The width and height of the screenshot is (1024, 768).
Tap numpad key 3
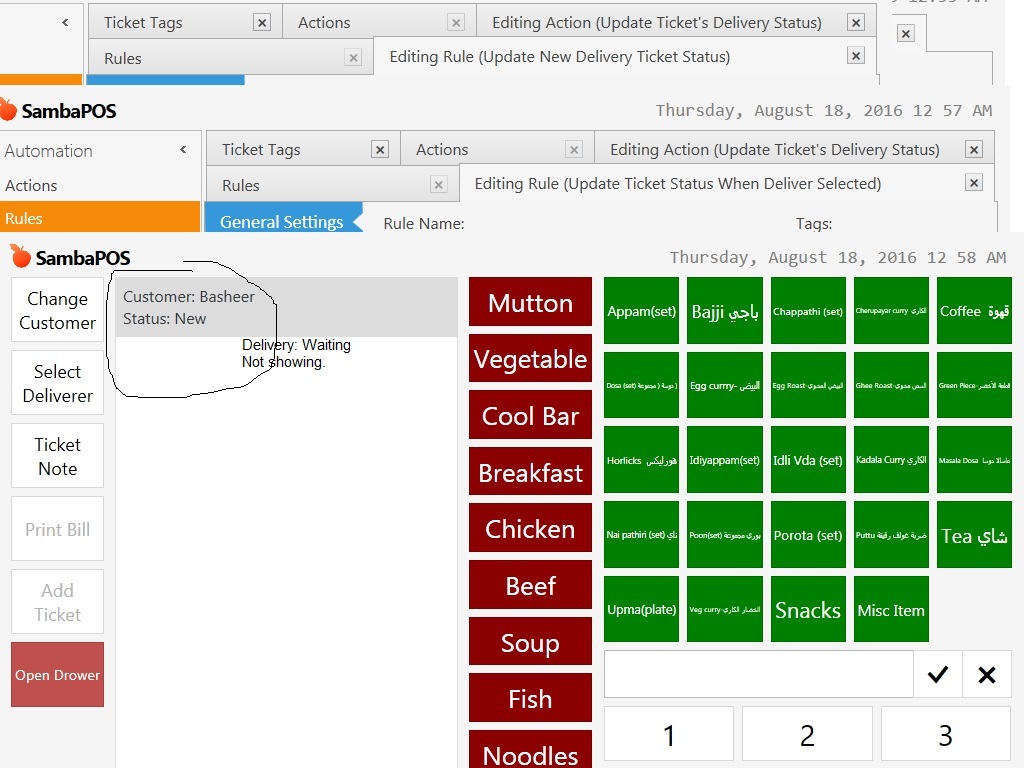coord(946,735)
